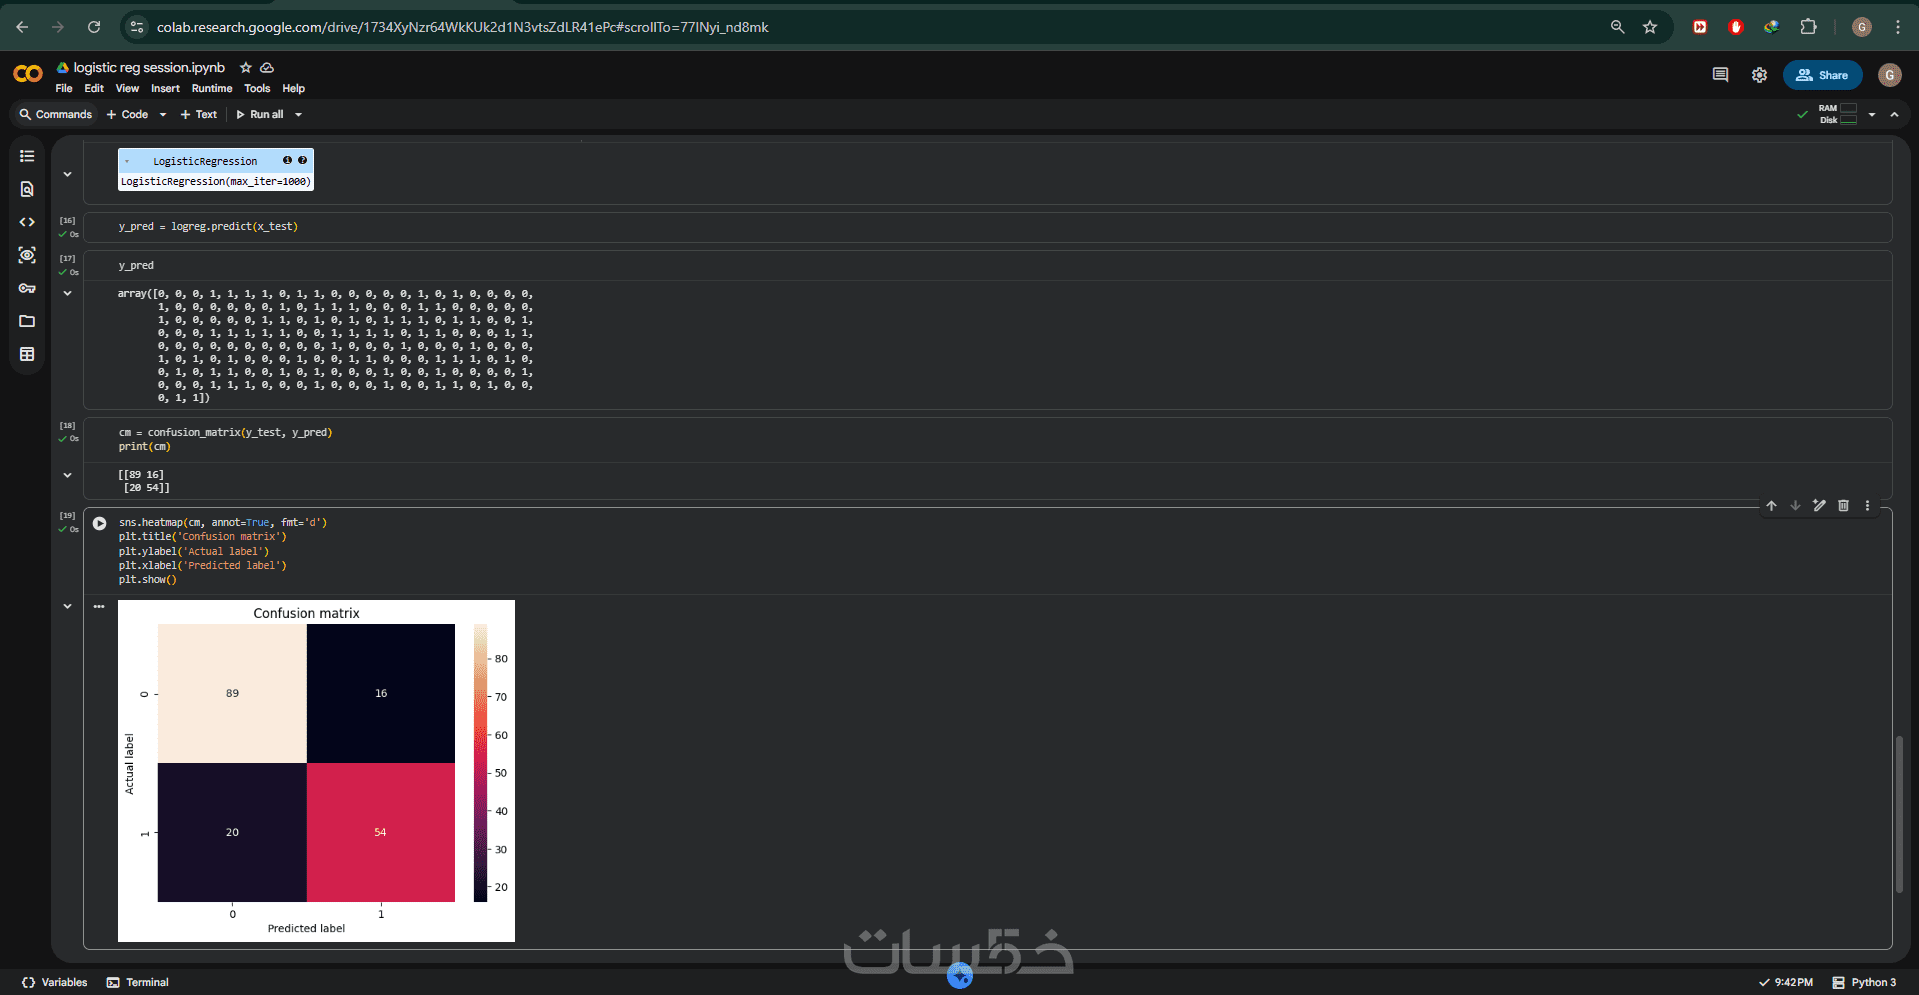
Task: Open more cell actions menu
Action: pos(1867,506)
